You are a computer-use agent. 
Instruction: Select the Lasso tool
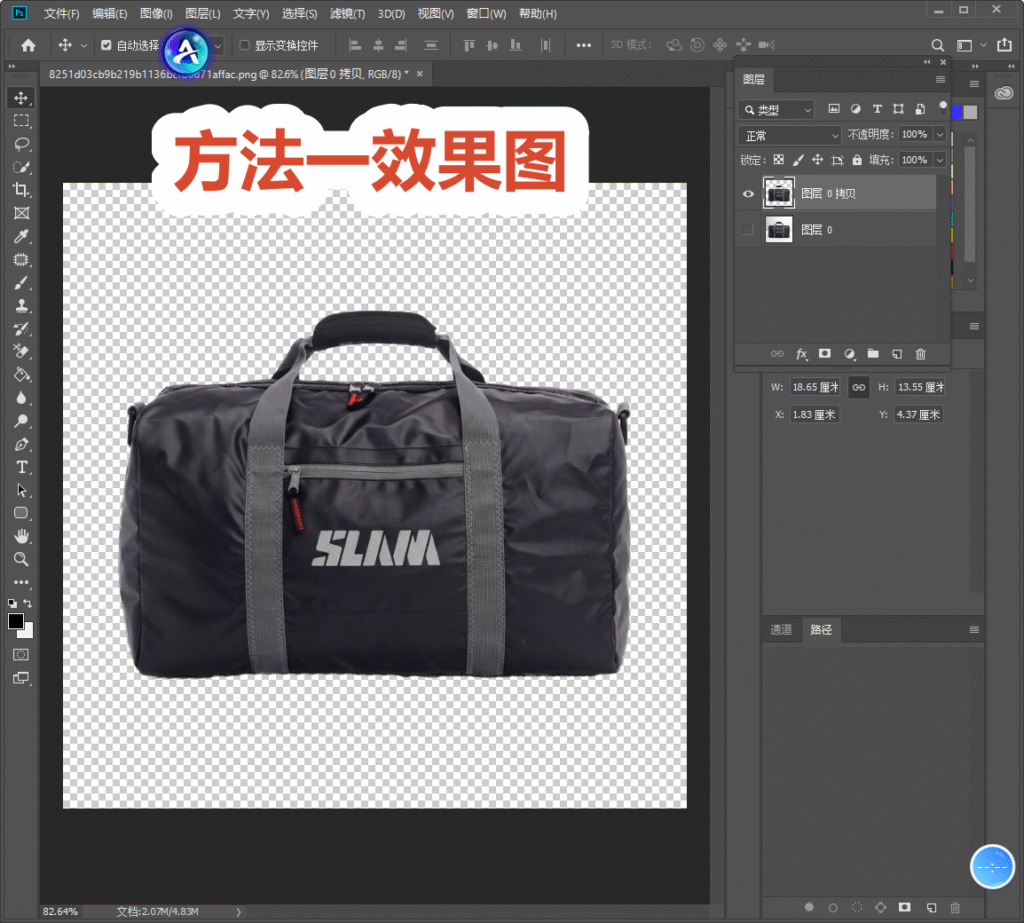pos(21,144)
